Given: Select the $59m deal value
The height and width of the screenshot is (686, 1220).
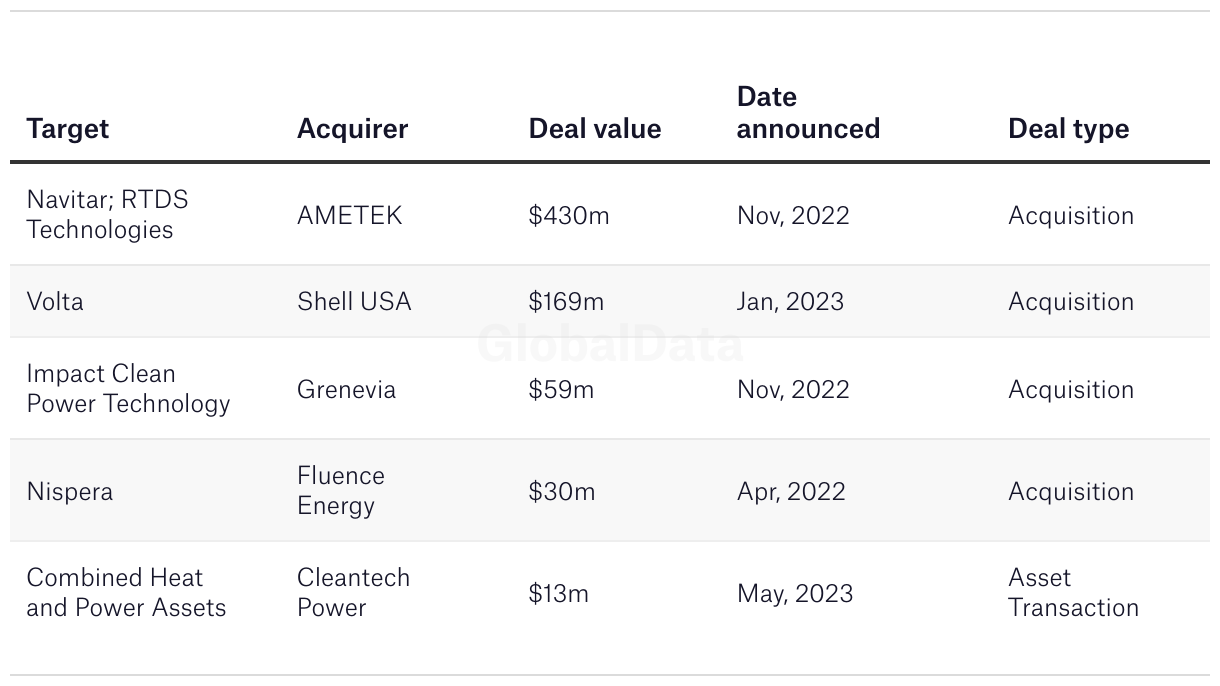Looking at the screenshot, I should (561, 389).
